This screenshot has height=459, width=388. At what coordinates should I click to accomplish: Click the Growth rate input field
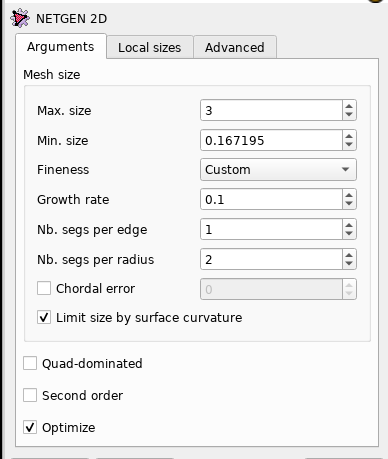(271, 199)
